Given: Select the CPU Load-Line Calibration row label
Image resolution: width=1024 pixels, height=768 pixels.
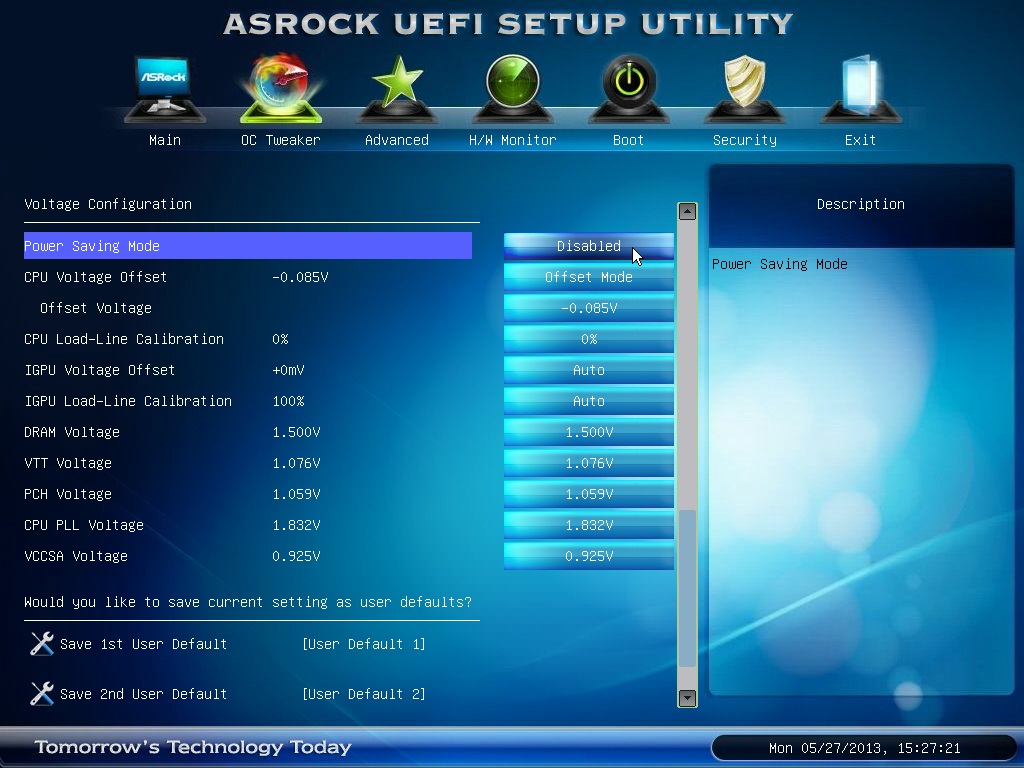Looking at the screenshot, I should [x=124, y=339].
